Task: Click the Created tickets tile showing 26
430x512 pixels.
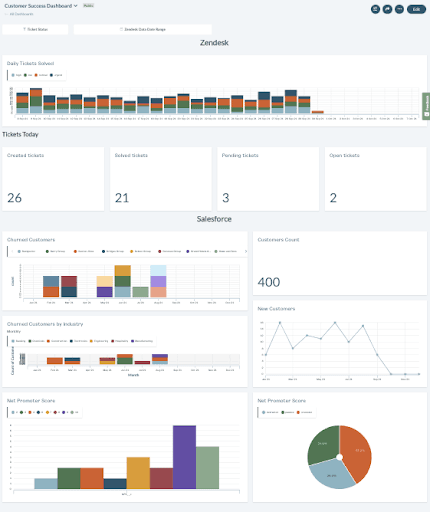Action: pos(53,179)
